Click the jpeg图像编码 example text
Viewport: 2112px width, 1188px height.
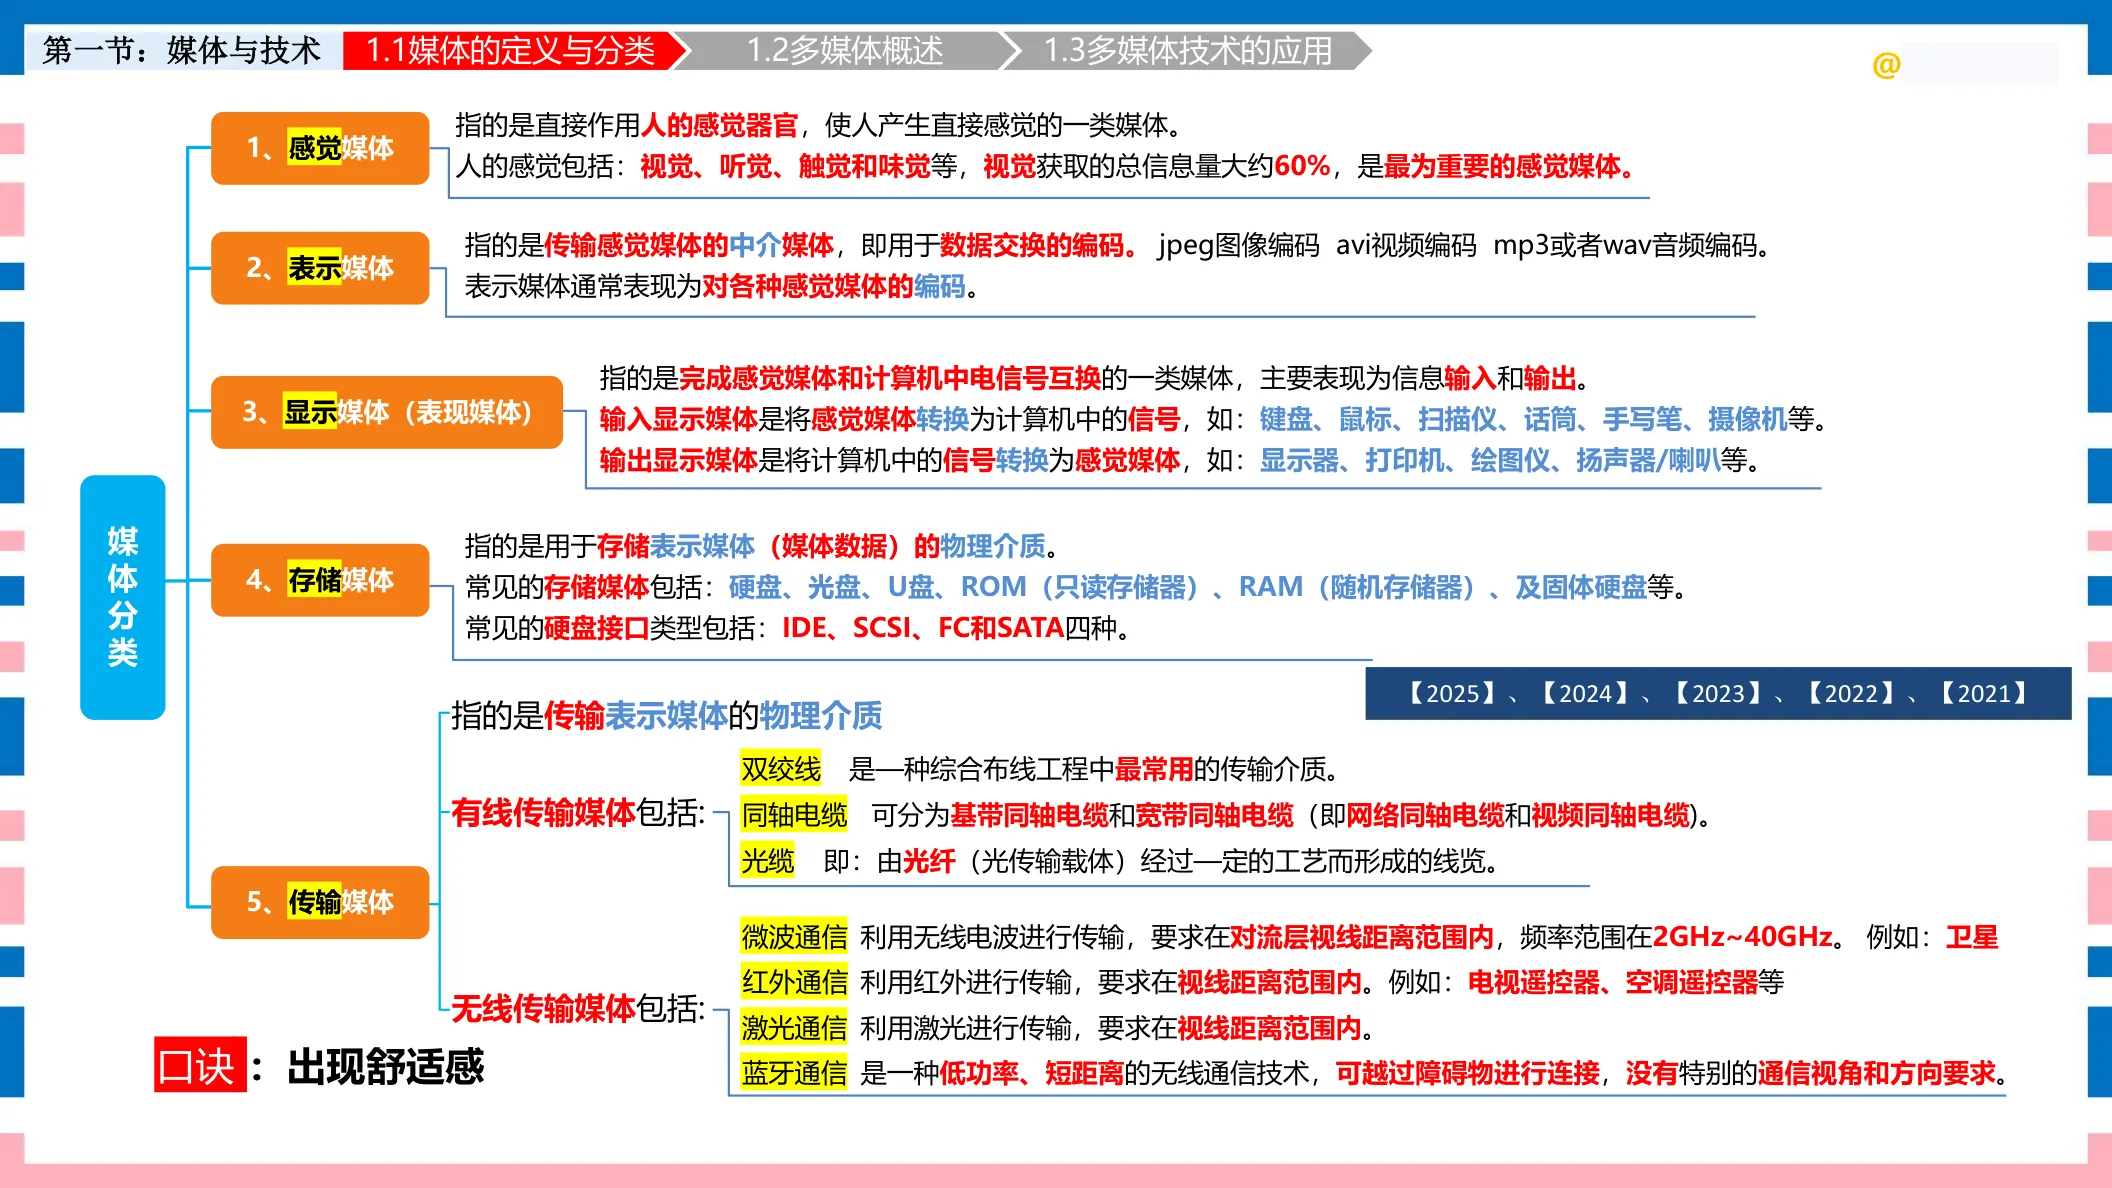(x=1238, y=245)
